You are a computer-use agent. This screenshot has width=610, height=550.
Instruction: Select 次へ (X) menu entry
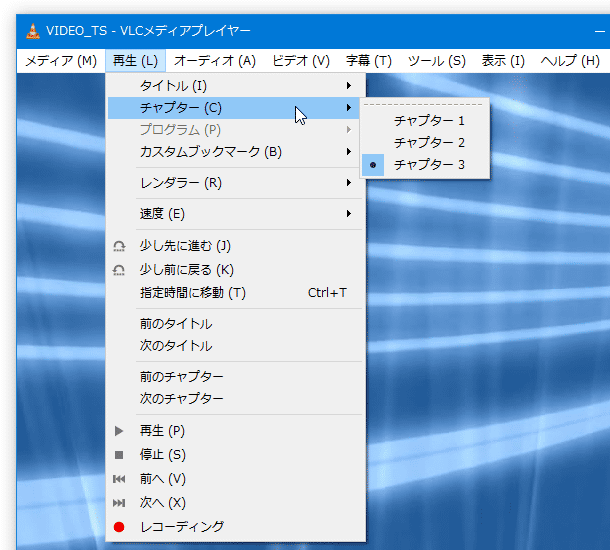coord(235,503)
